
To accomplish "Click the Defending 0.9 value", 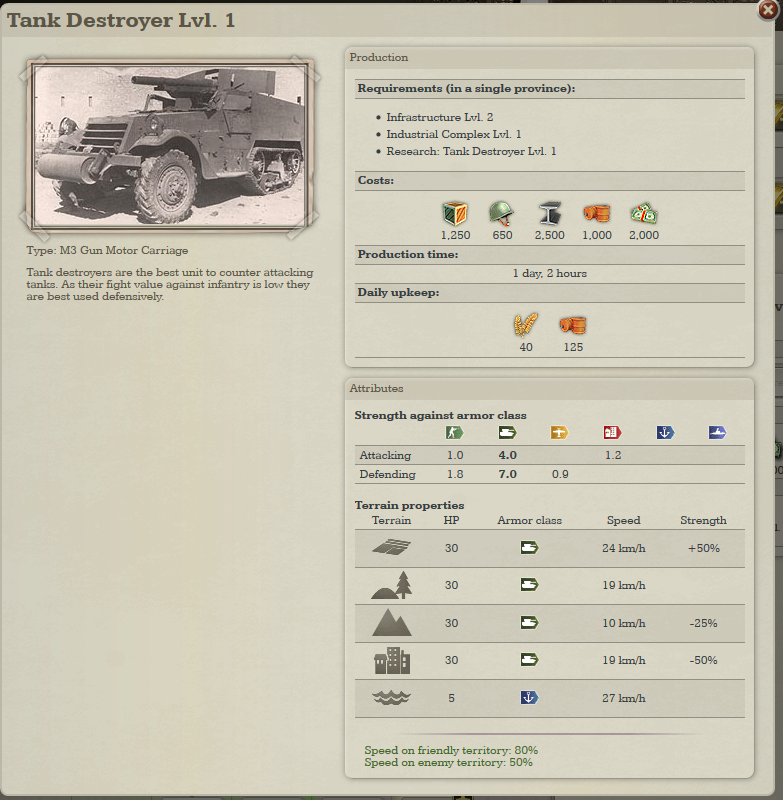I will pyautogui.click(x=560, y=474).
